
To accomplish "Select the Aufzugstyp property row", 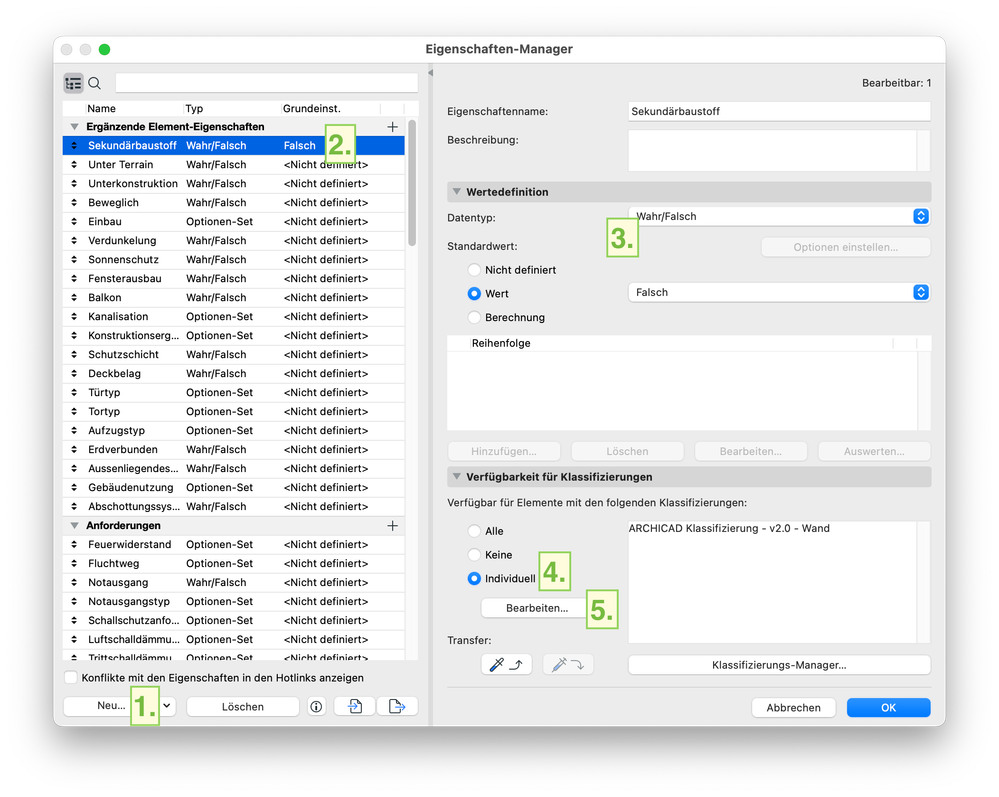I will [234, 430].
